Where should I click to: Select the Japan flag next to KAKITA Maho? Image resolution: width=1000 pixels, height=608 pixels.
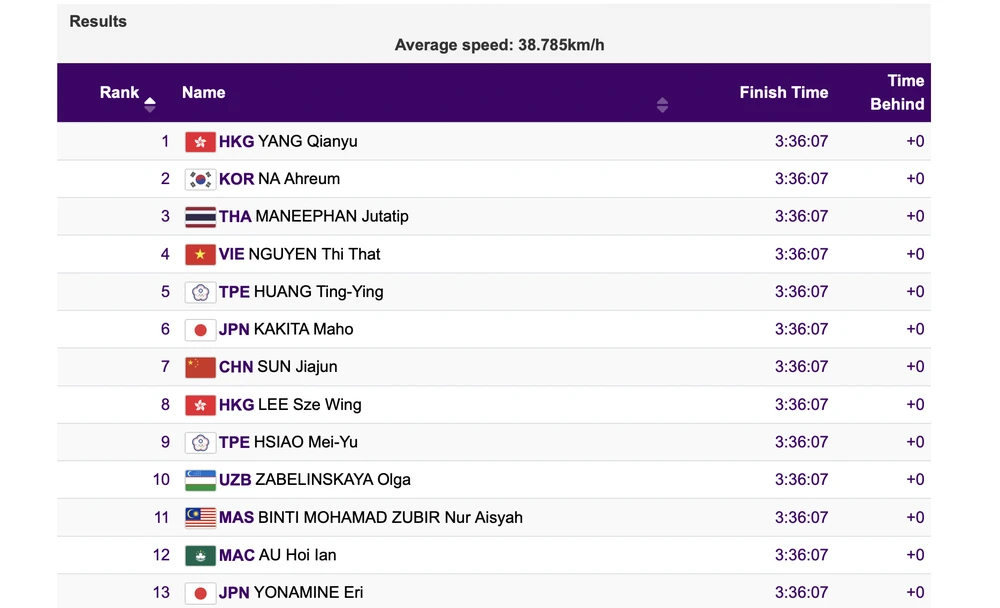[200, 329]
